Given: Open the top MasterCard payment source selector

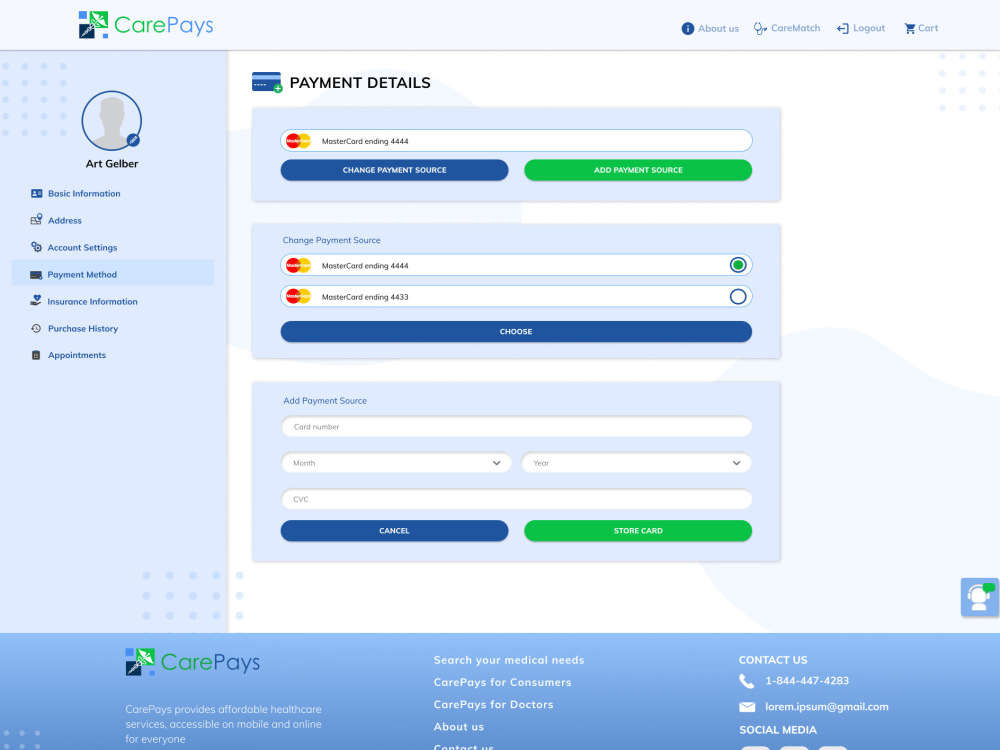Looking at the screenshot, I should 516,140.
